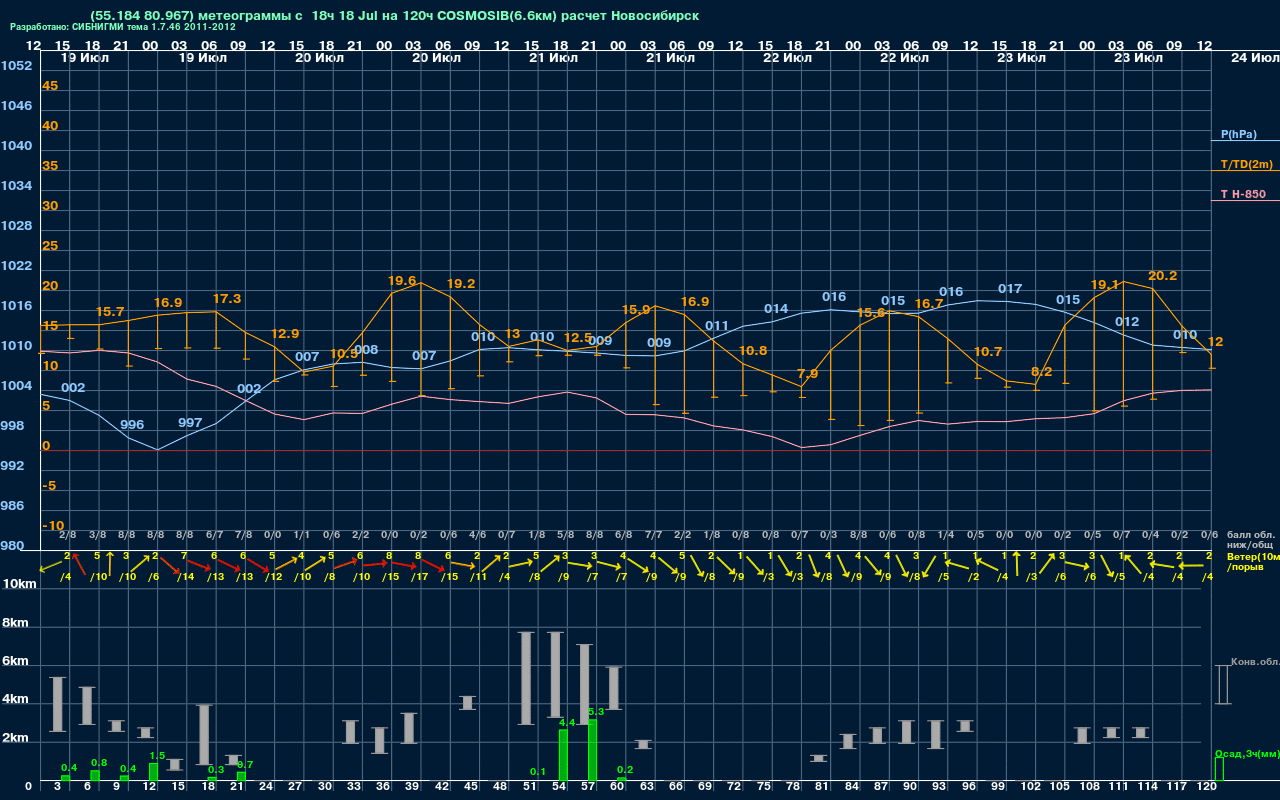Viewport: 1280px width, 800px height.
Task: Click the precipitation amount 4.4
Action: point(567,722)
